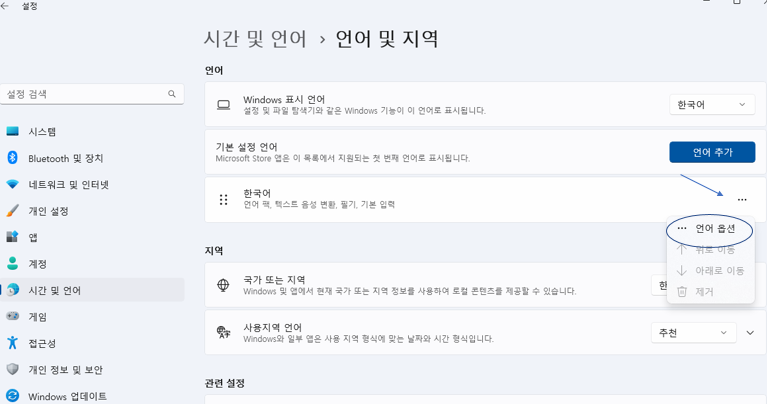This screenshot has height=404, width=767.
Task: Click the 개인 설정 paintbrush icon
Action: coord(13,211)
